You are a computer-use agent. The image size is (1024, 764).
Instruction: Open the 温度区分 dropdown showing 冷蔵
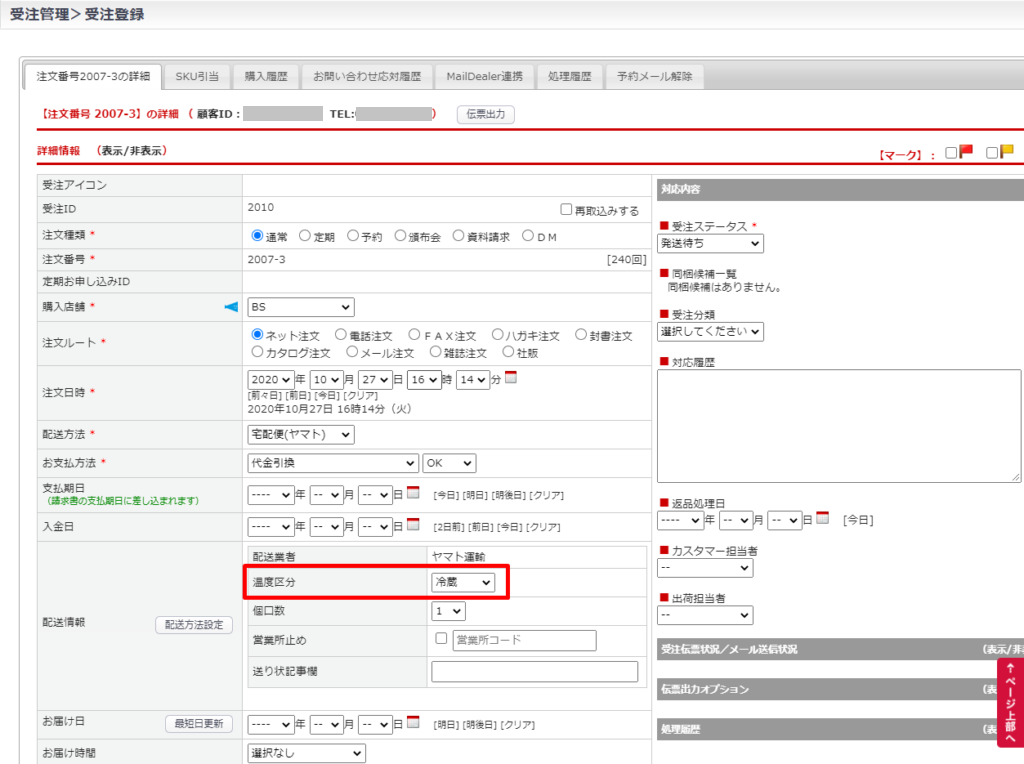[x=463, y=582]
